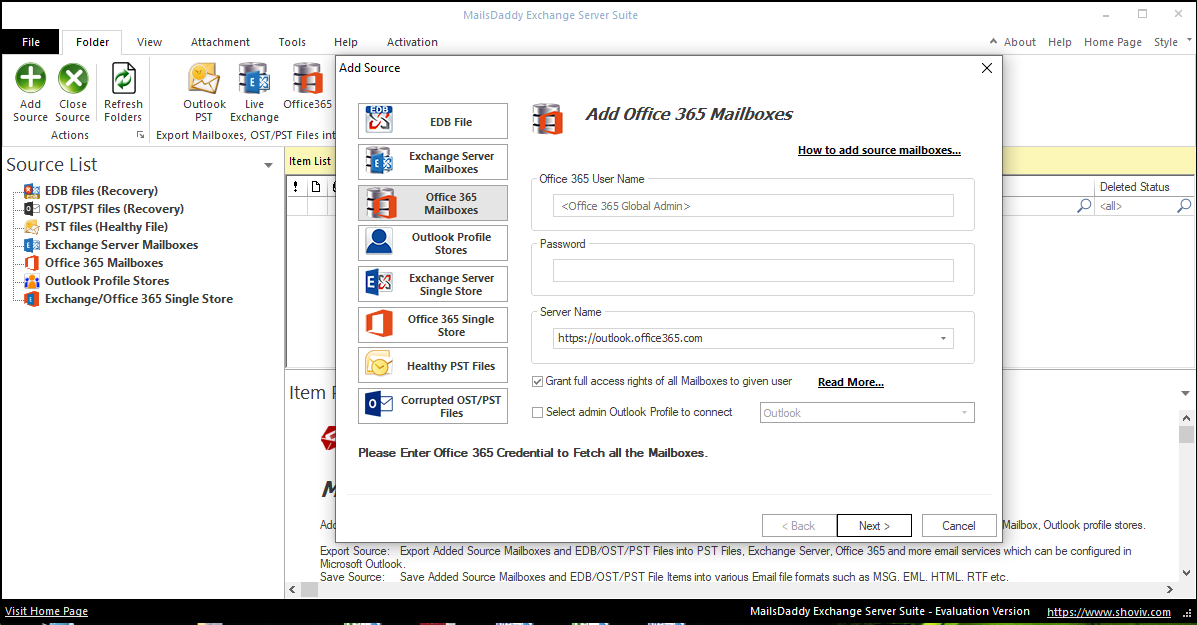
Task: Select Exchange Server Mailboxes source type
Action: point(433,162)
